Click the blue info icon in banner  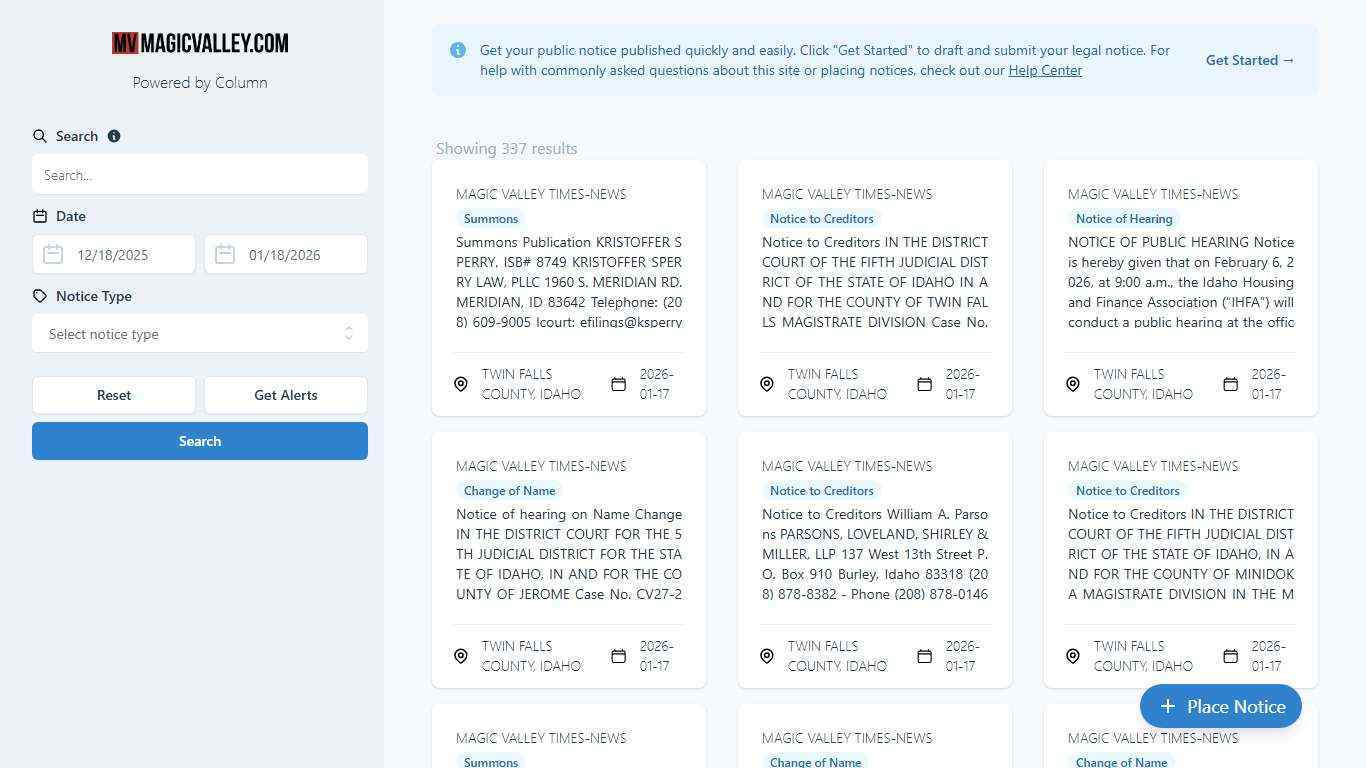pos(458,50)
